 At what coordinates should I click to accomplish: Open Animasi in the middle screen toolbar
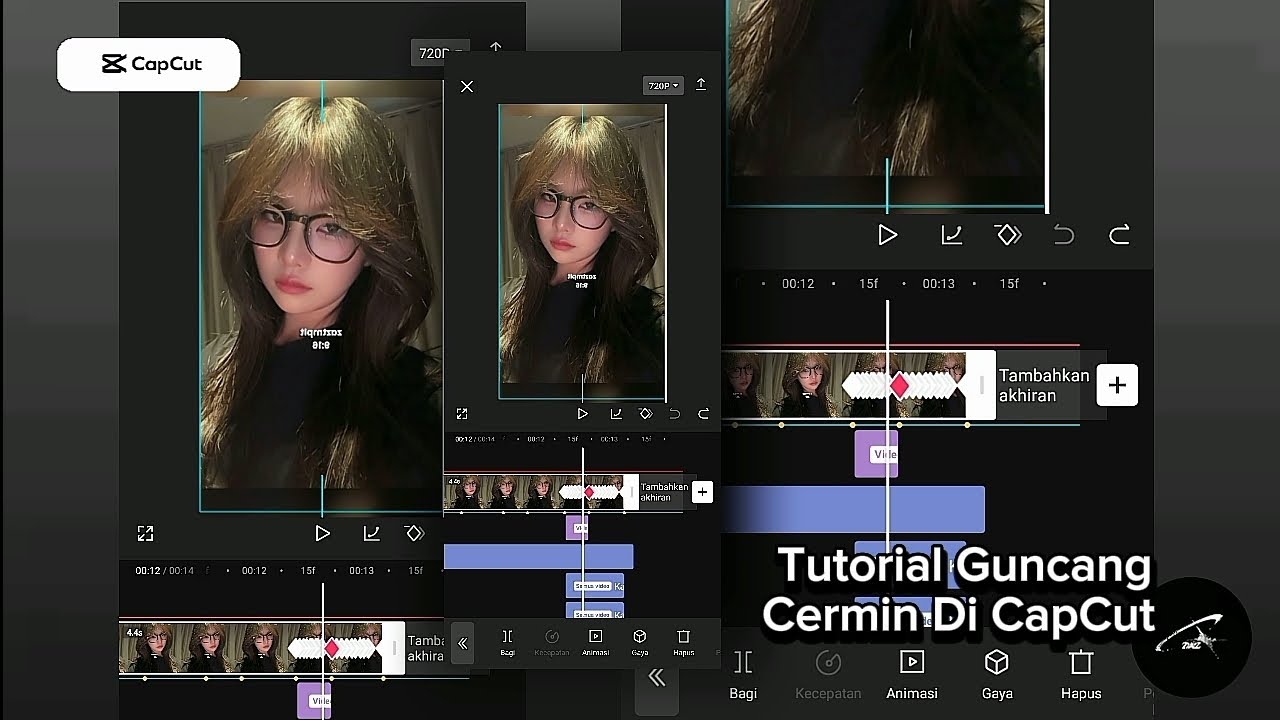596,642
